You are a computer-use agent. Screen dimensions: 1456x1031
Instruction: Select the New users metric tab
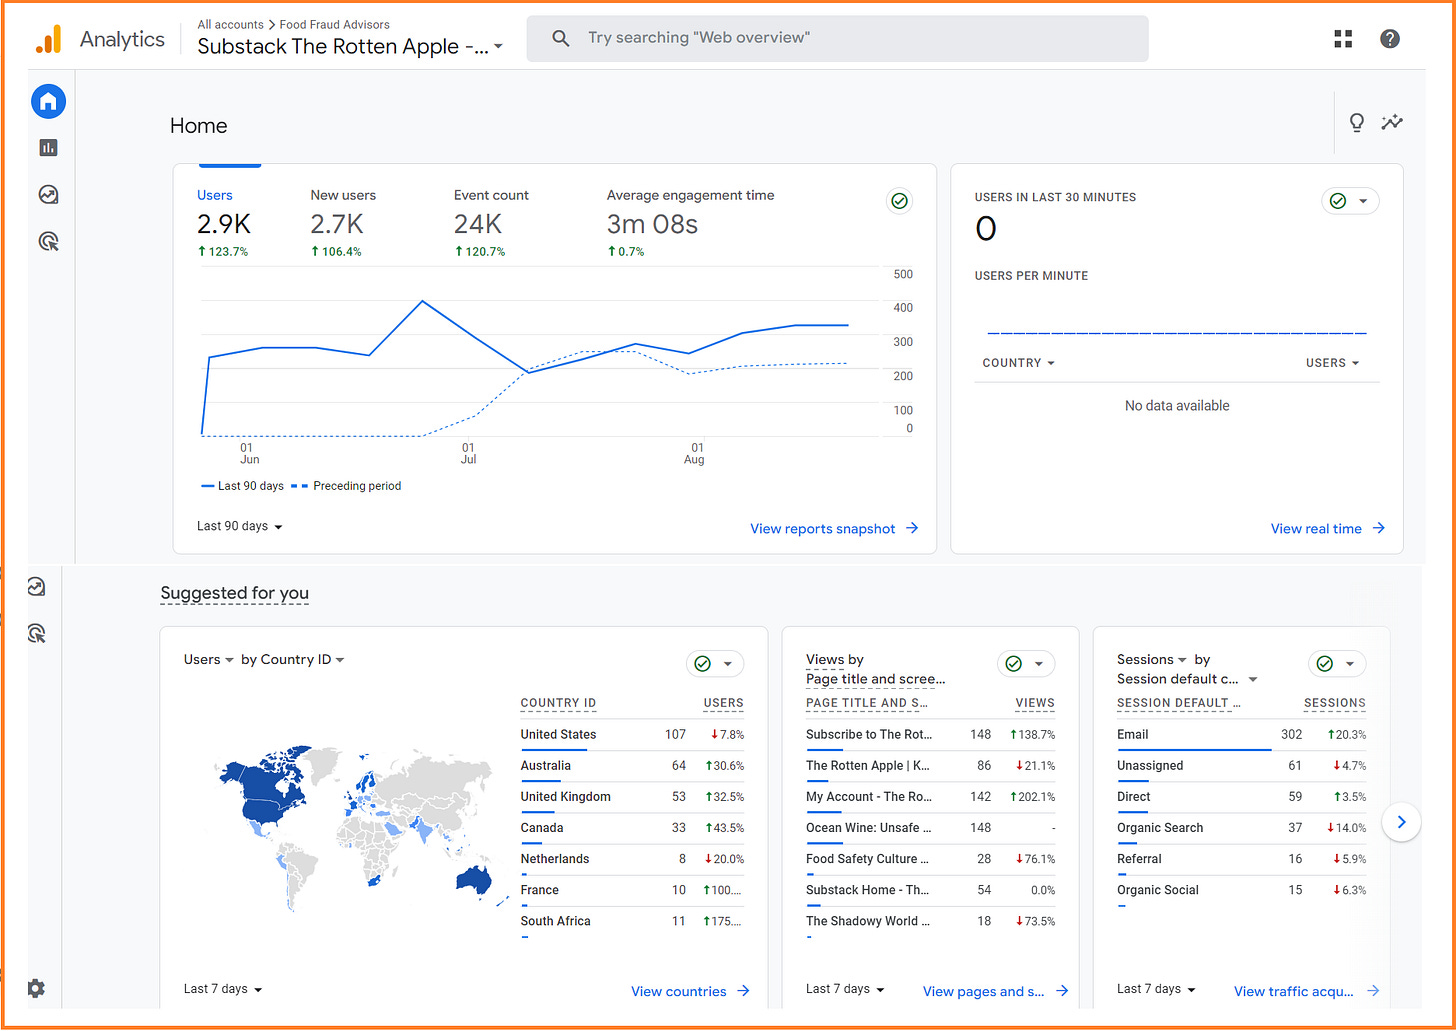[343, 222]
